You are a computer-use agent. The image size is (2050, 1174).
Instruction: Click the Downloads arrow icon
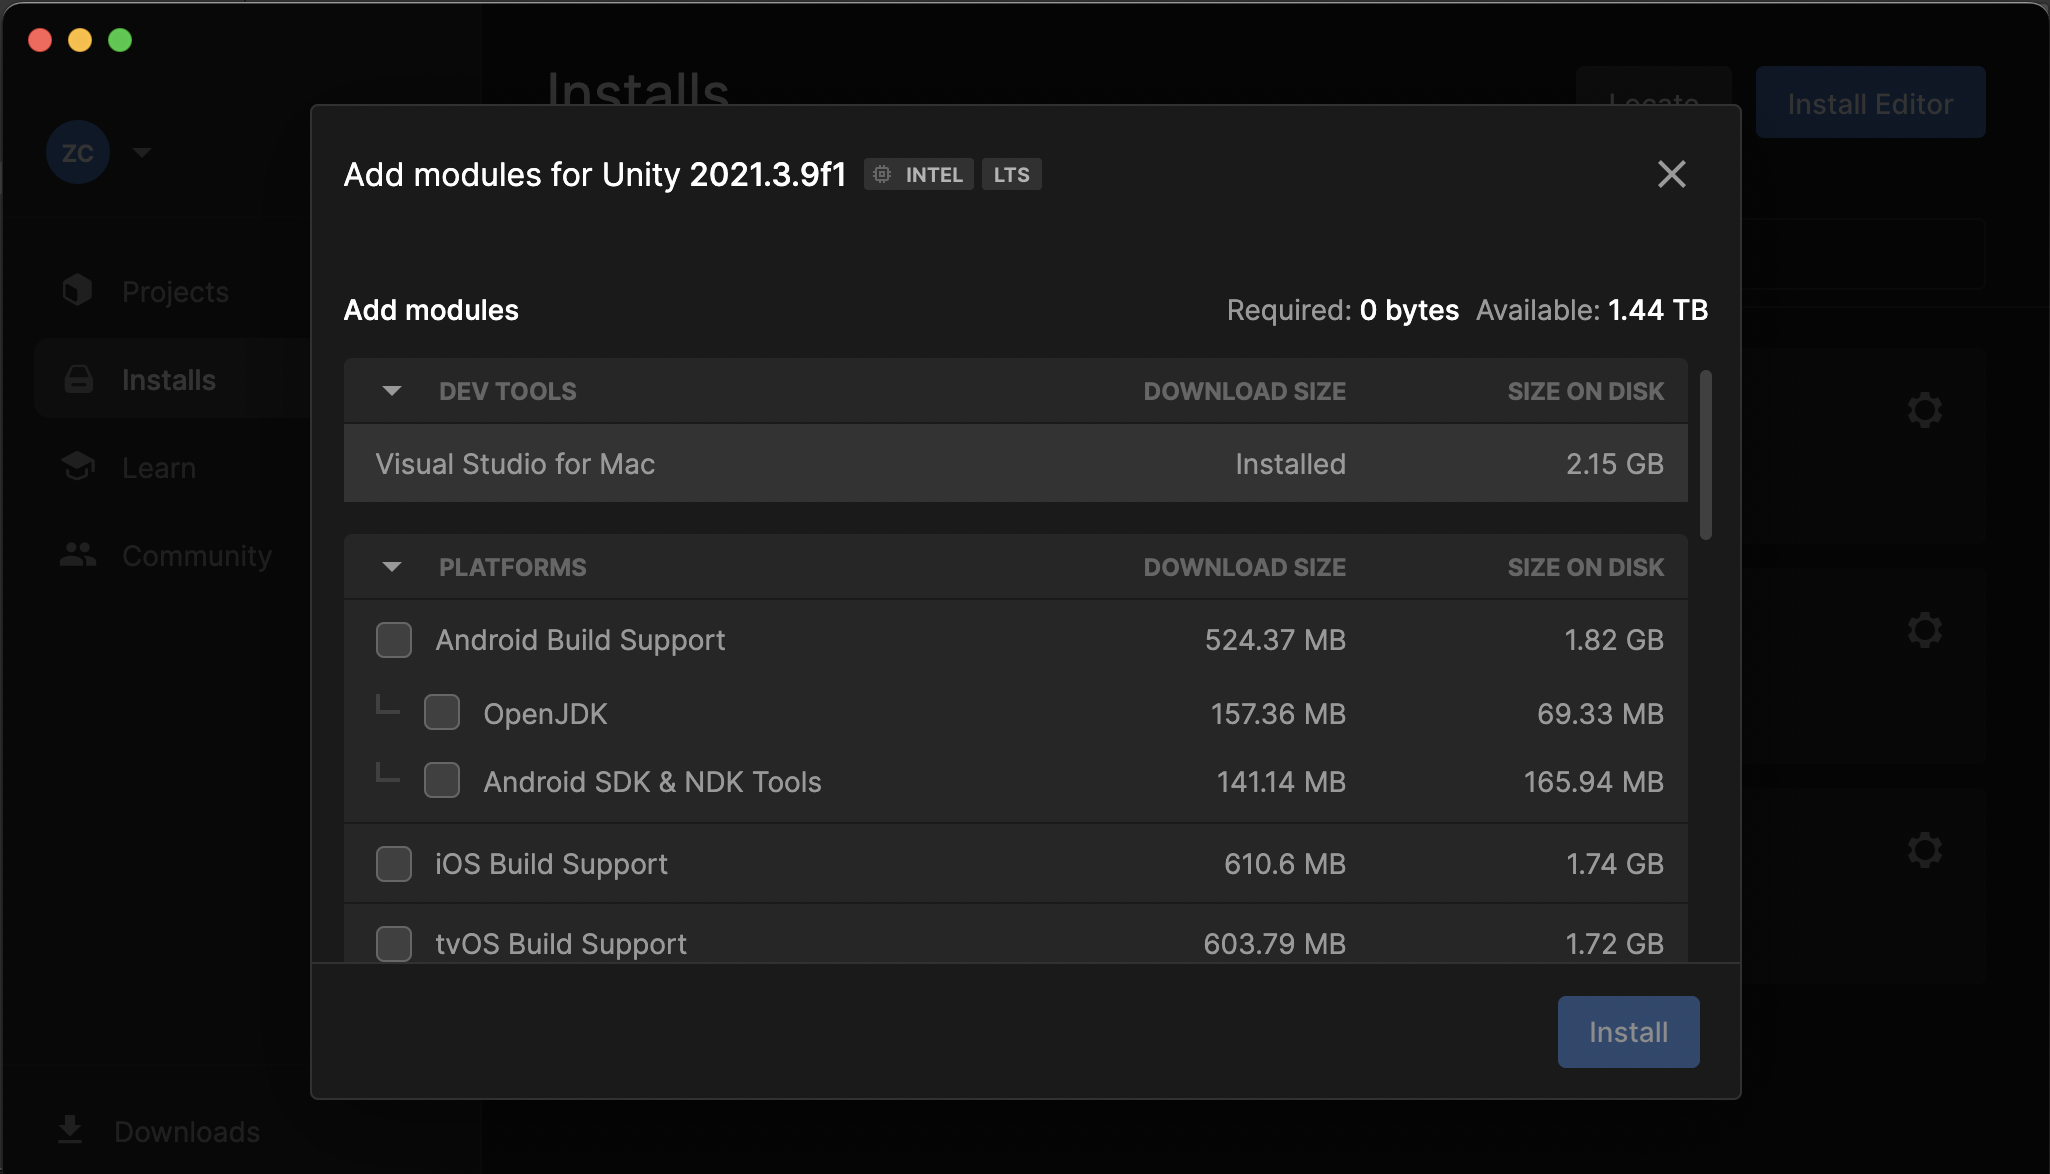(x=70, y=1130)
